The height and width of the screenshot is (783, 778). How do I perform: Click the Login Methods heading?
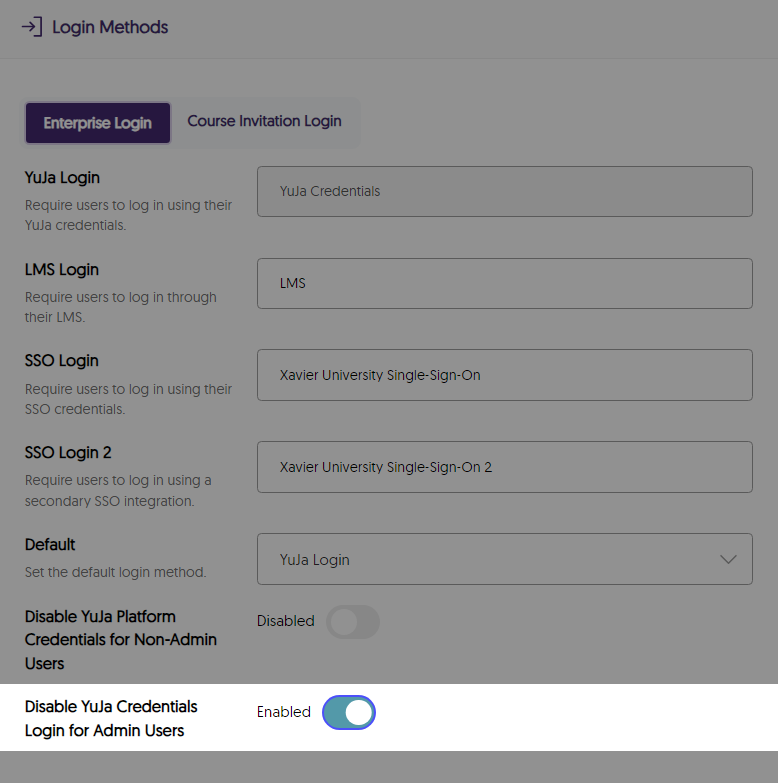pos(110,27)
